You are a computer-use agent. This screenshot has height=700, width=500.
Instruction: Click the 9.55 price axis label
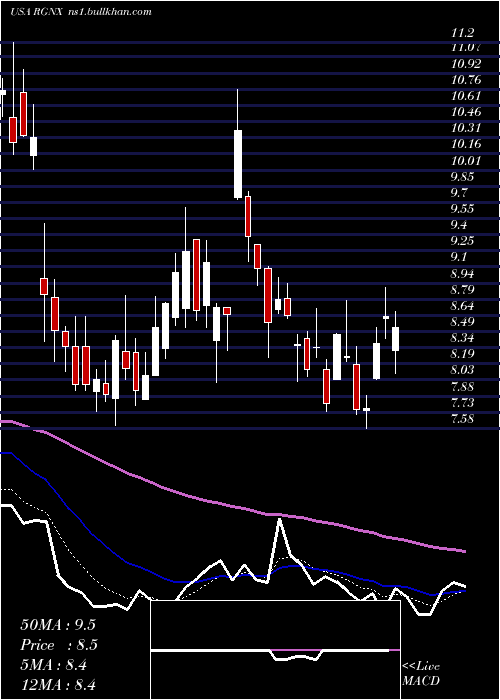[462, 208]
